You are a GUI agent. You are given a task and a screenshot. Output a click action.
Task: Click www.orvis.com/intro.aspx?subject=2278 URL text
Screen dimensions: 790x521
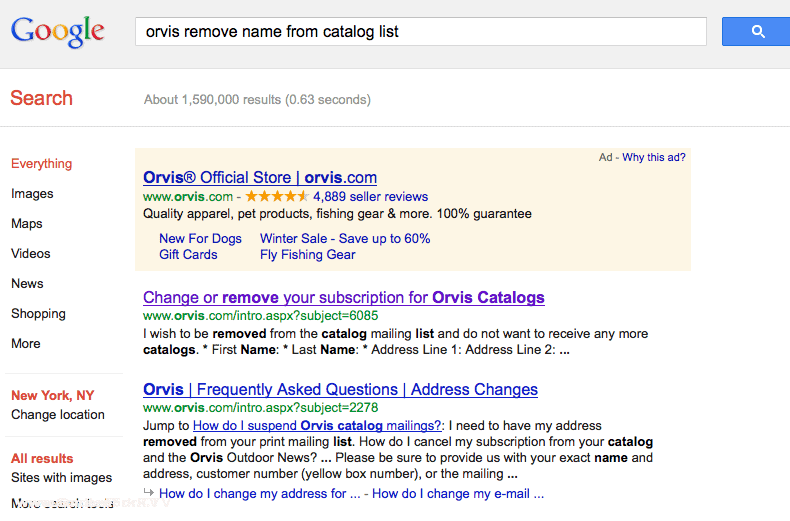point(260,408)
